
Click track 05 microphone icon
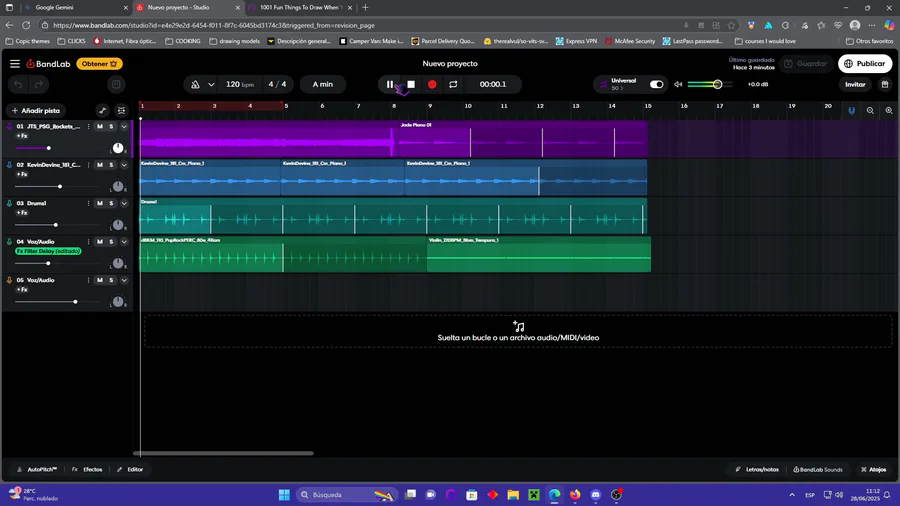(x=9, y=280)
